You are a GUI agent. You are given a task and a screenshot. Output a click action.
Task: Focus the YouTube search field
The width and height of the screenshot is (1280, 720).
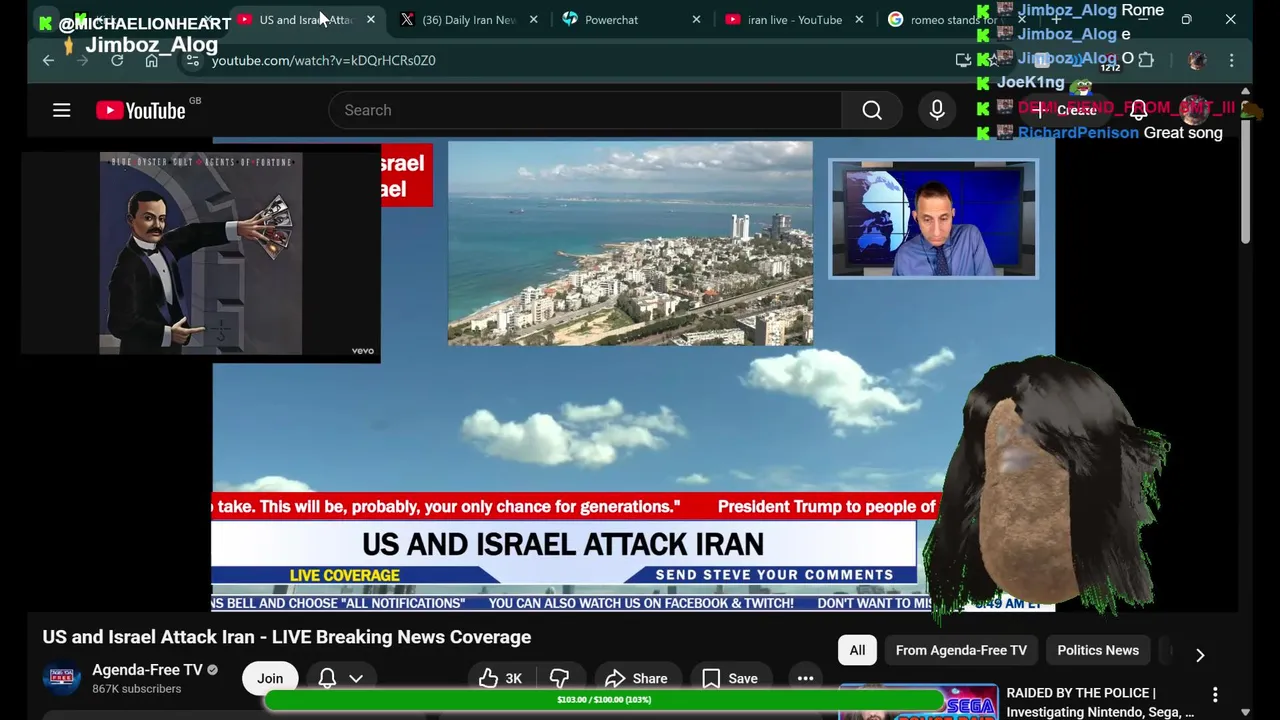pyautogui.click(x=585, y=110)
